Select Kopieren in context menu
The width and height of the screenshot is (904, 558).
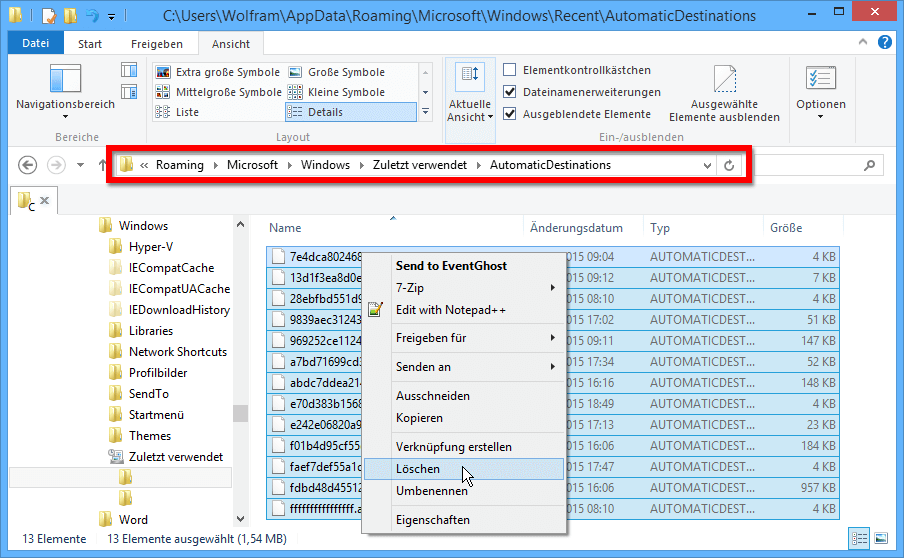tap(464, 418)
